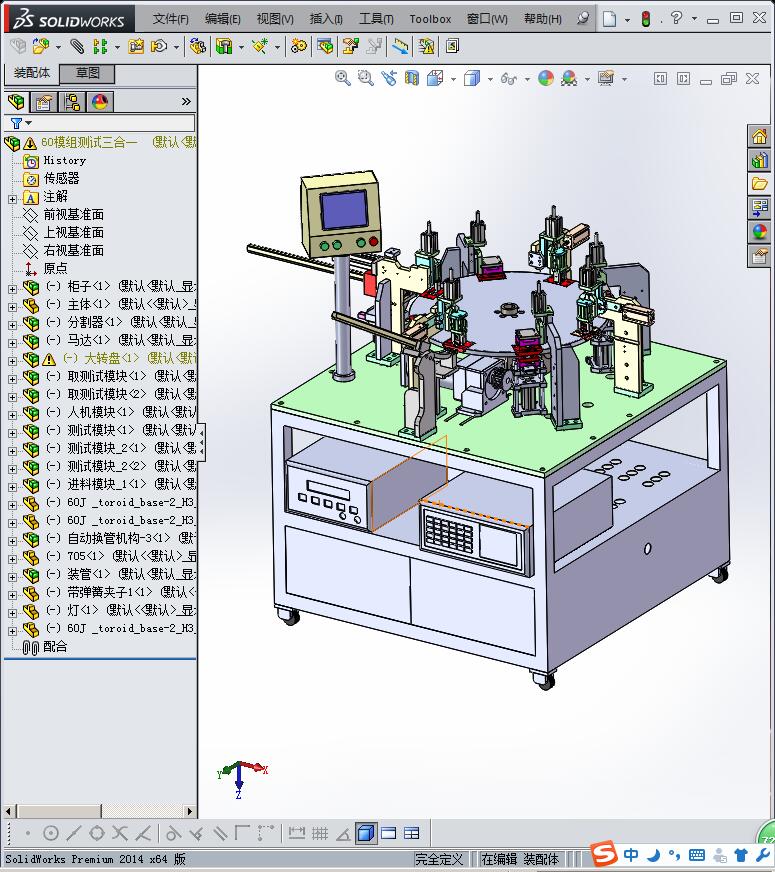Click the Interference Detection icon
Screen dimensions: 775x872
tap(426, 46)
